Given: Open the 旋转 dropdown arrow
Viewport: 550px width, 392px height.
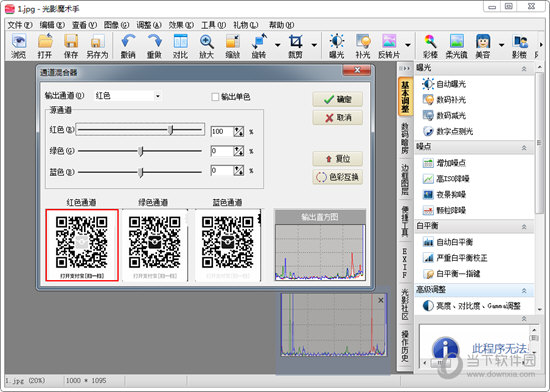Looking at the screenshot, I should (x=277, y=45).
